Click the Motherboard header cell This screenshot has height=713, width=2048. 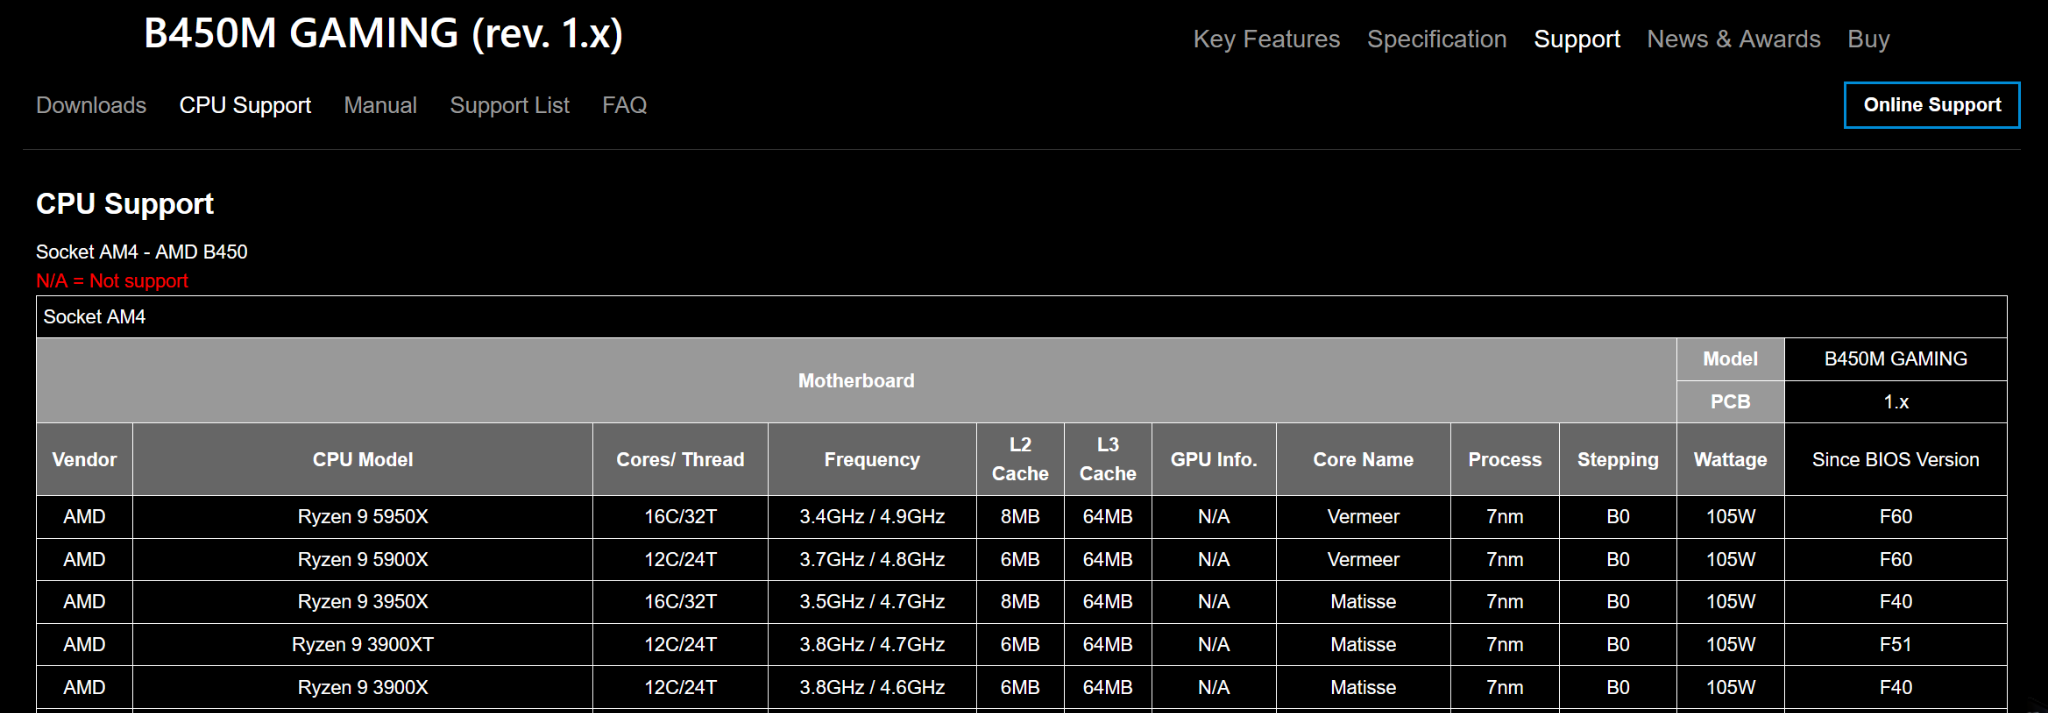click(x=856, y=381)
